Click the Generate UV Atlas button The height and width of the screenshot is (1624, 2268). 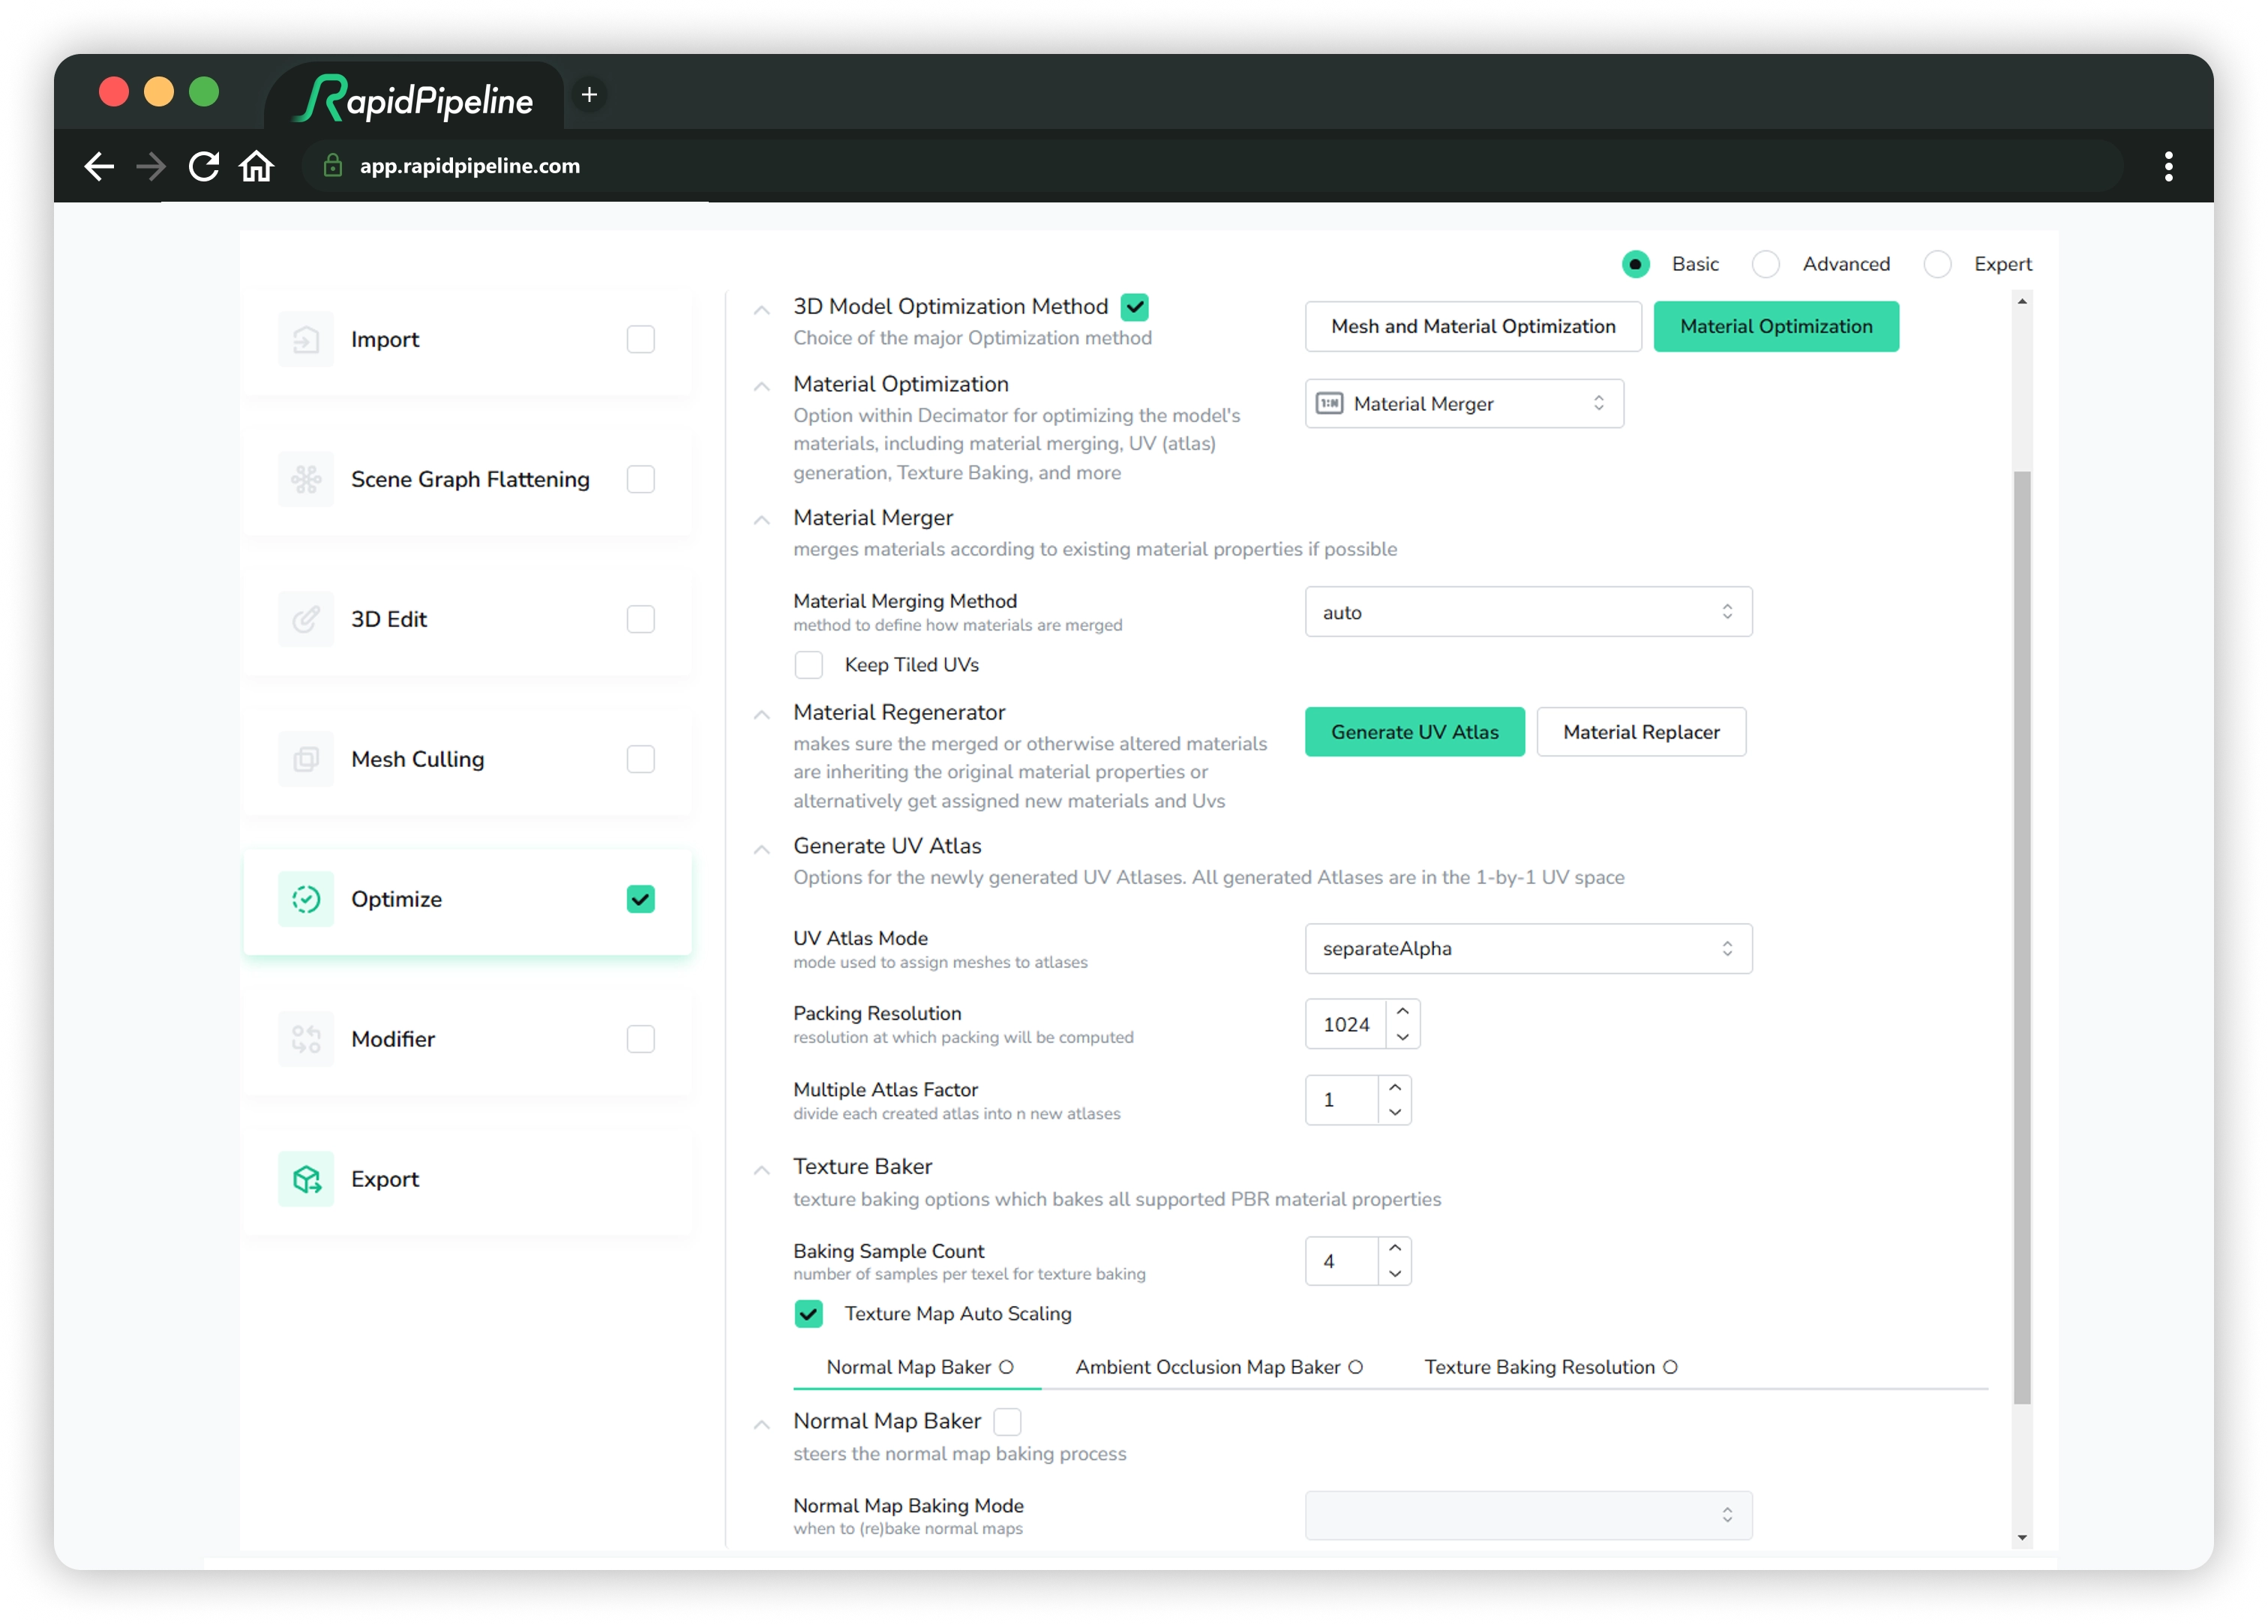coord(1415,732)
